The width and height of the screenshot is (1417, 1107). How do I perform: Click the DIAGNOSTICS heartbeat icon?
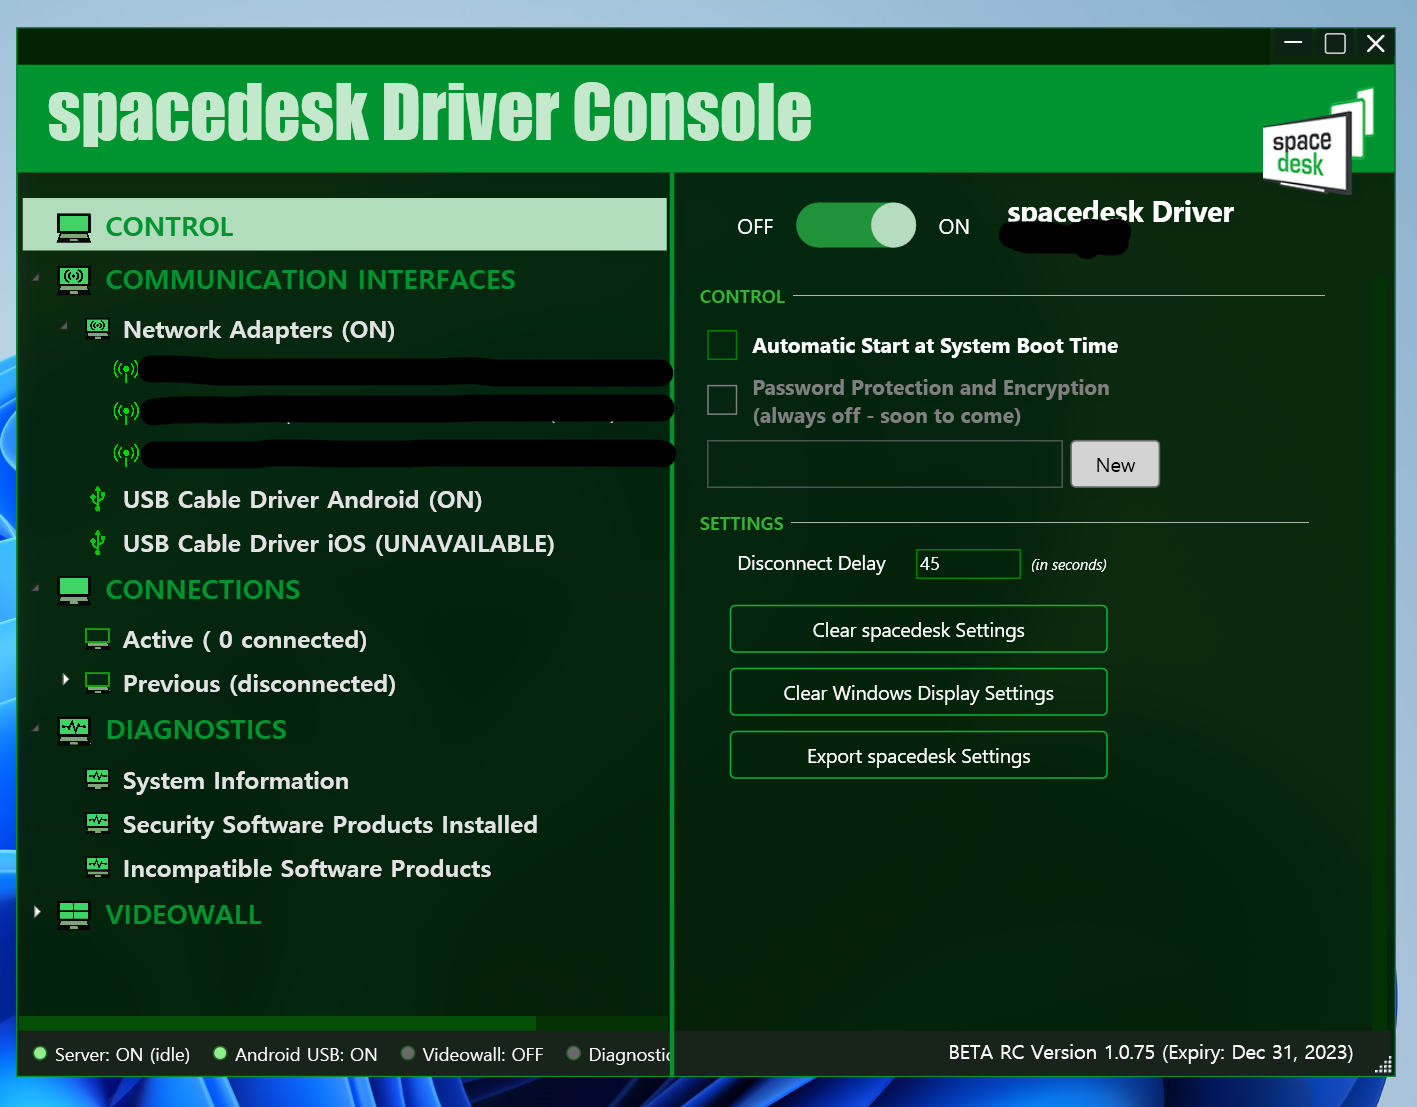(x=74, y=730)
